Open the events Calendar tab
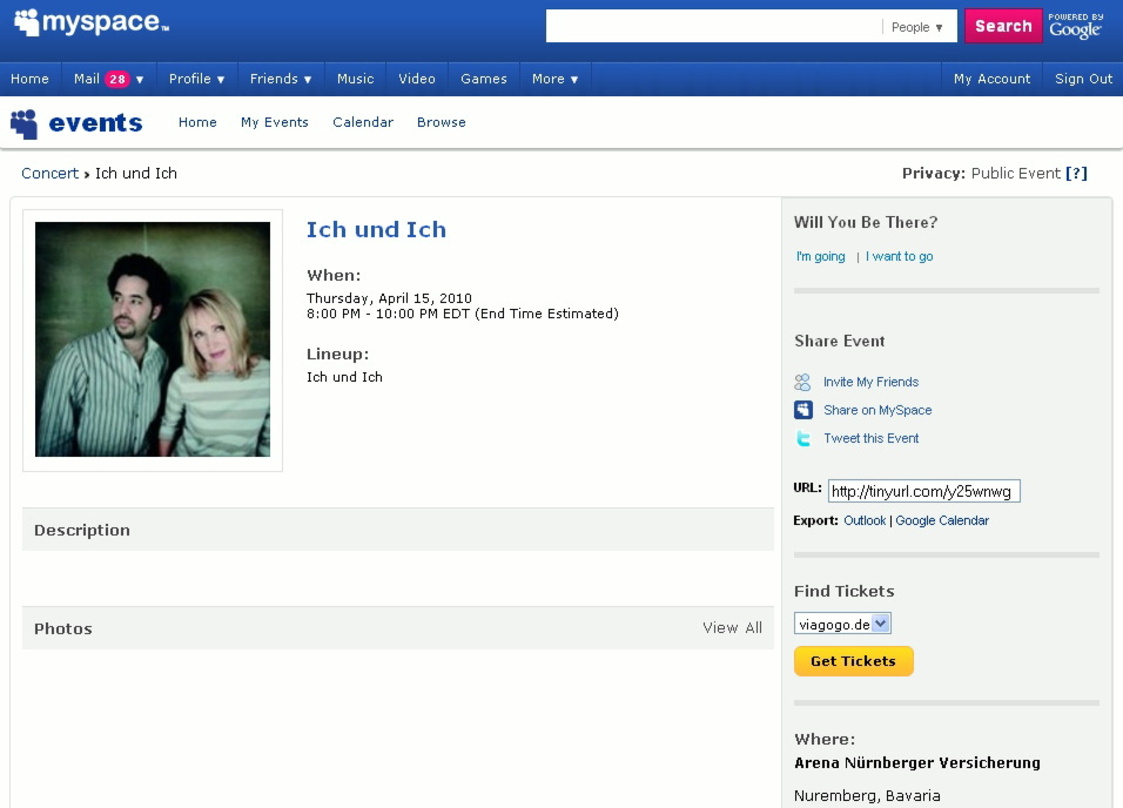1123x808 pixels. [x=363, y=122]
